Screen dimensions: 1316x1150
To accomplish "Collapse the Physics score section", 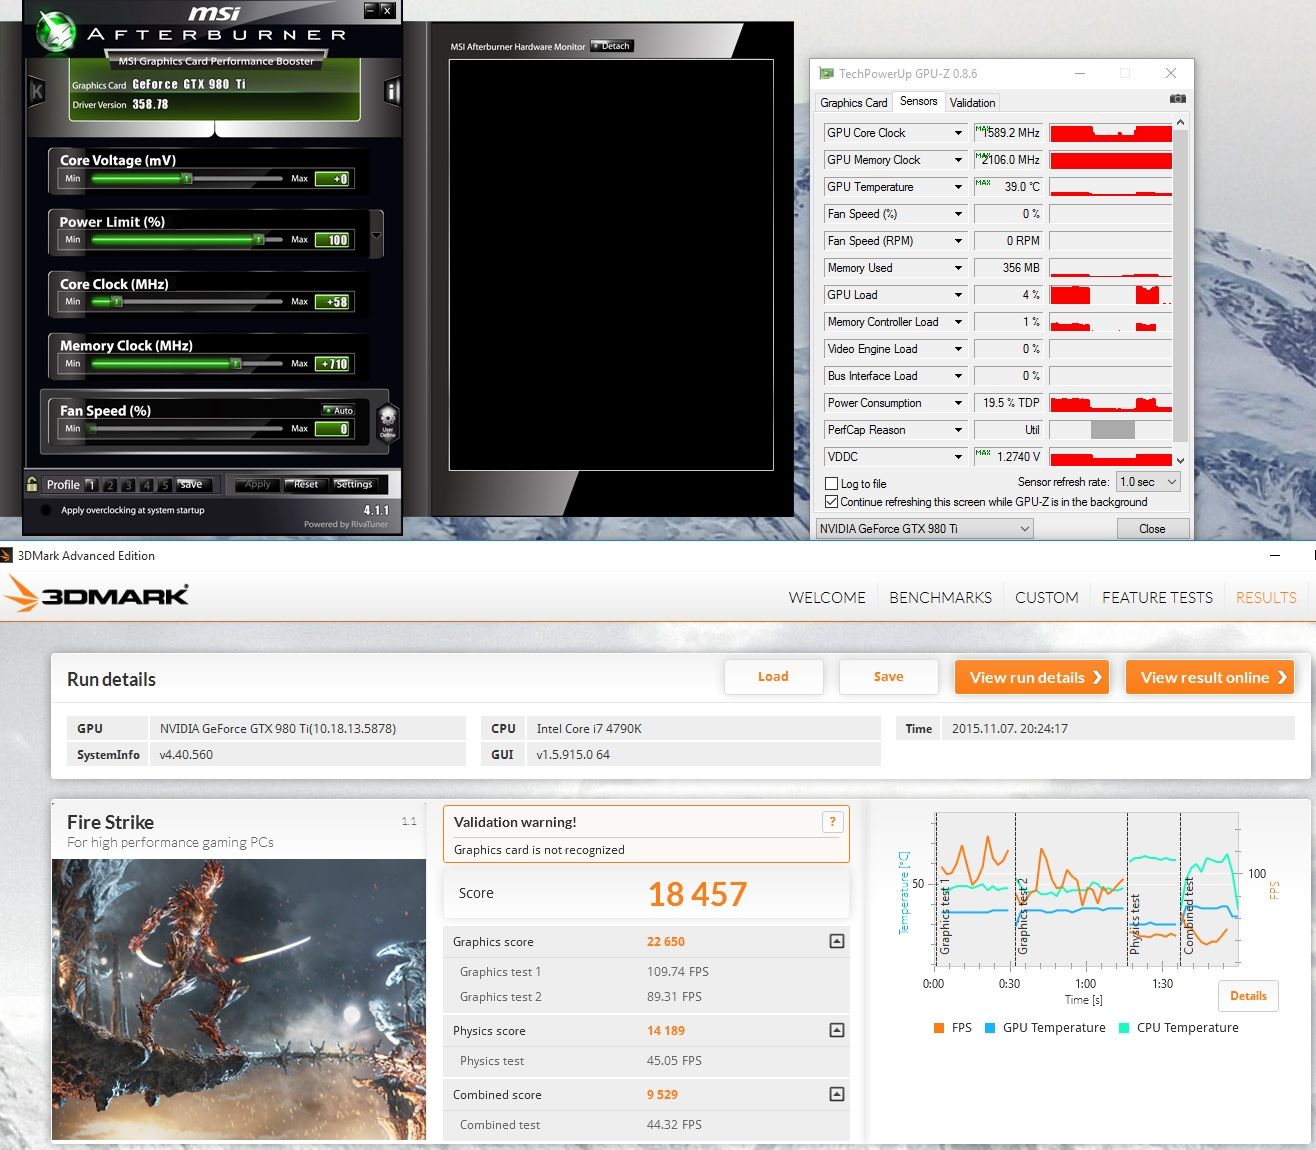I will (837, 1030).
